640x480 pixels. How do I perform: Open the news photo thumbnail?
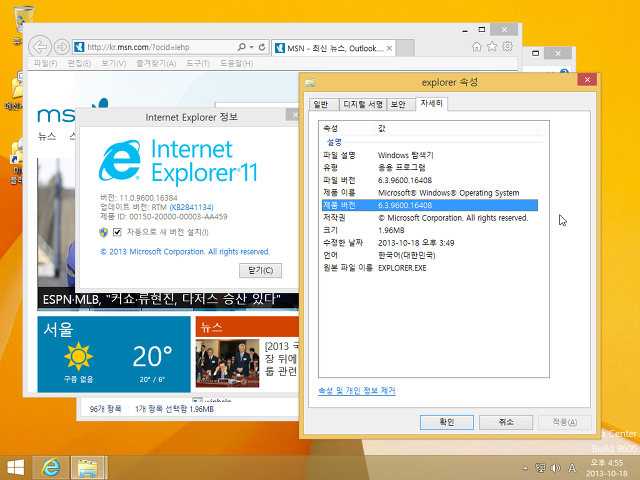[227, 362]
